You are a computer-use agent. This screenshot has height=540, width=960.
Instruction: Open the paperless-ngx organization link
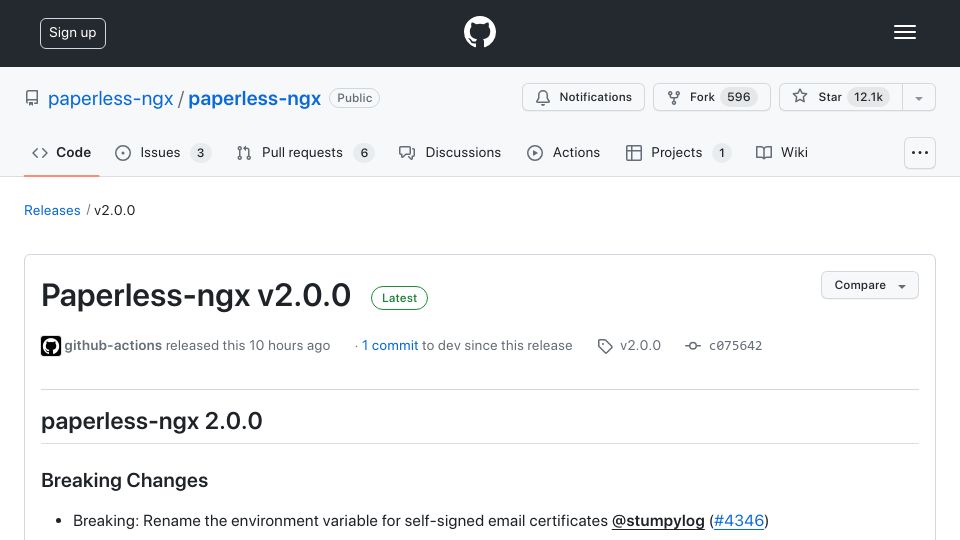click(x=110, y=98)
